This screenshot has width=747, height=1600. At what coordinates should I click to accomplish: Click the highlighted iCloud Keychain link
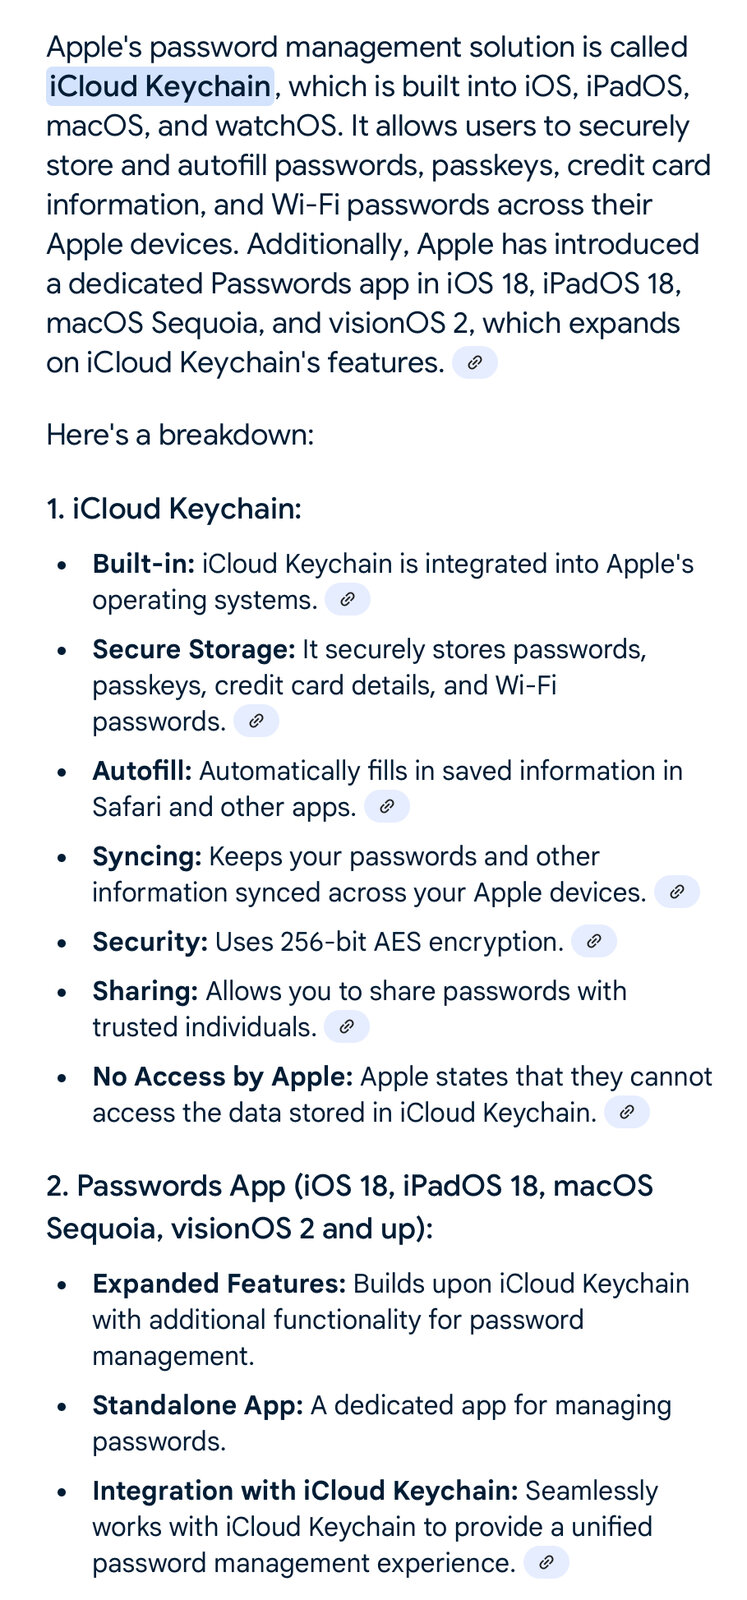point(160,87)
